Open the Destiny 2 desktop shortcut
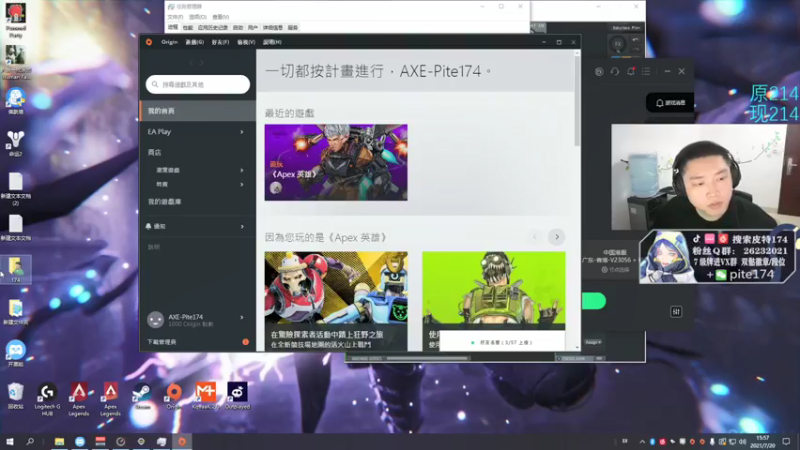The width and height of the screenshot is (800, 450). pyautogui.click(x=16, y=143)
